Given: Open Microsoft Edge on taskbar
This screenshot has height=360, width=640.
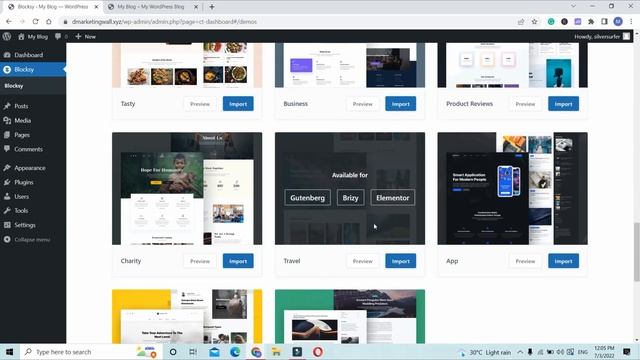Looking at the screenshot, I should coord(235,352).
